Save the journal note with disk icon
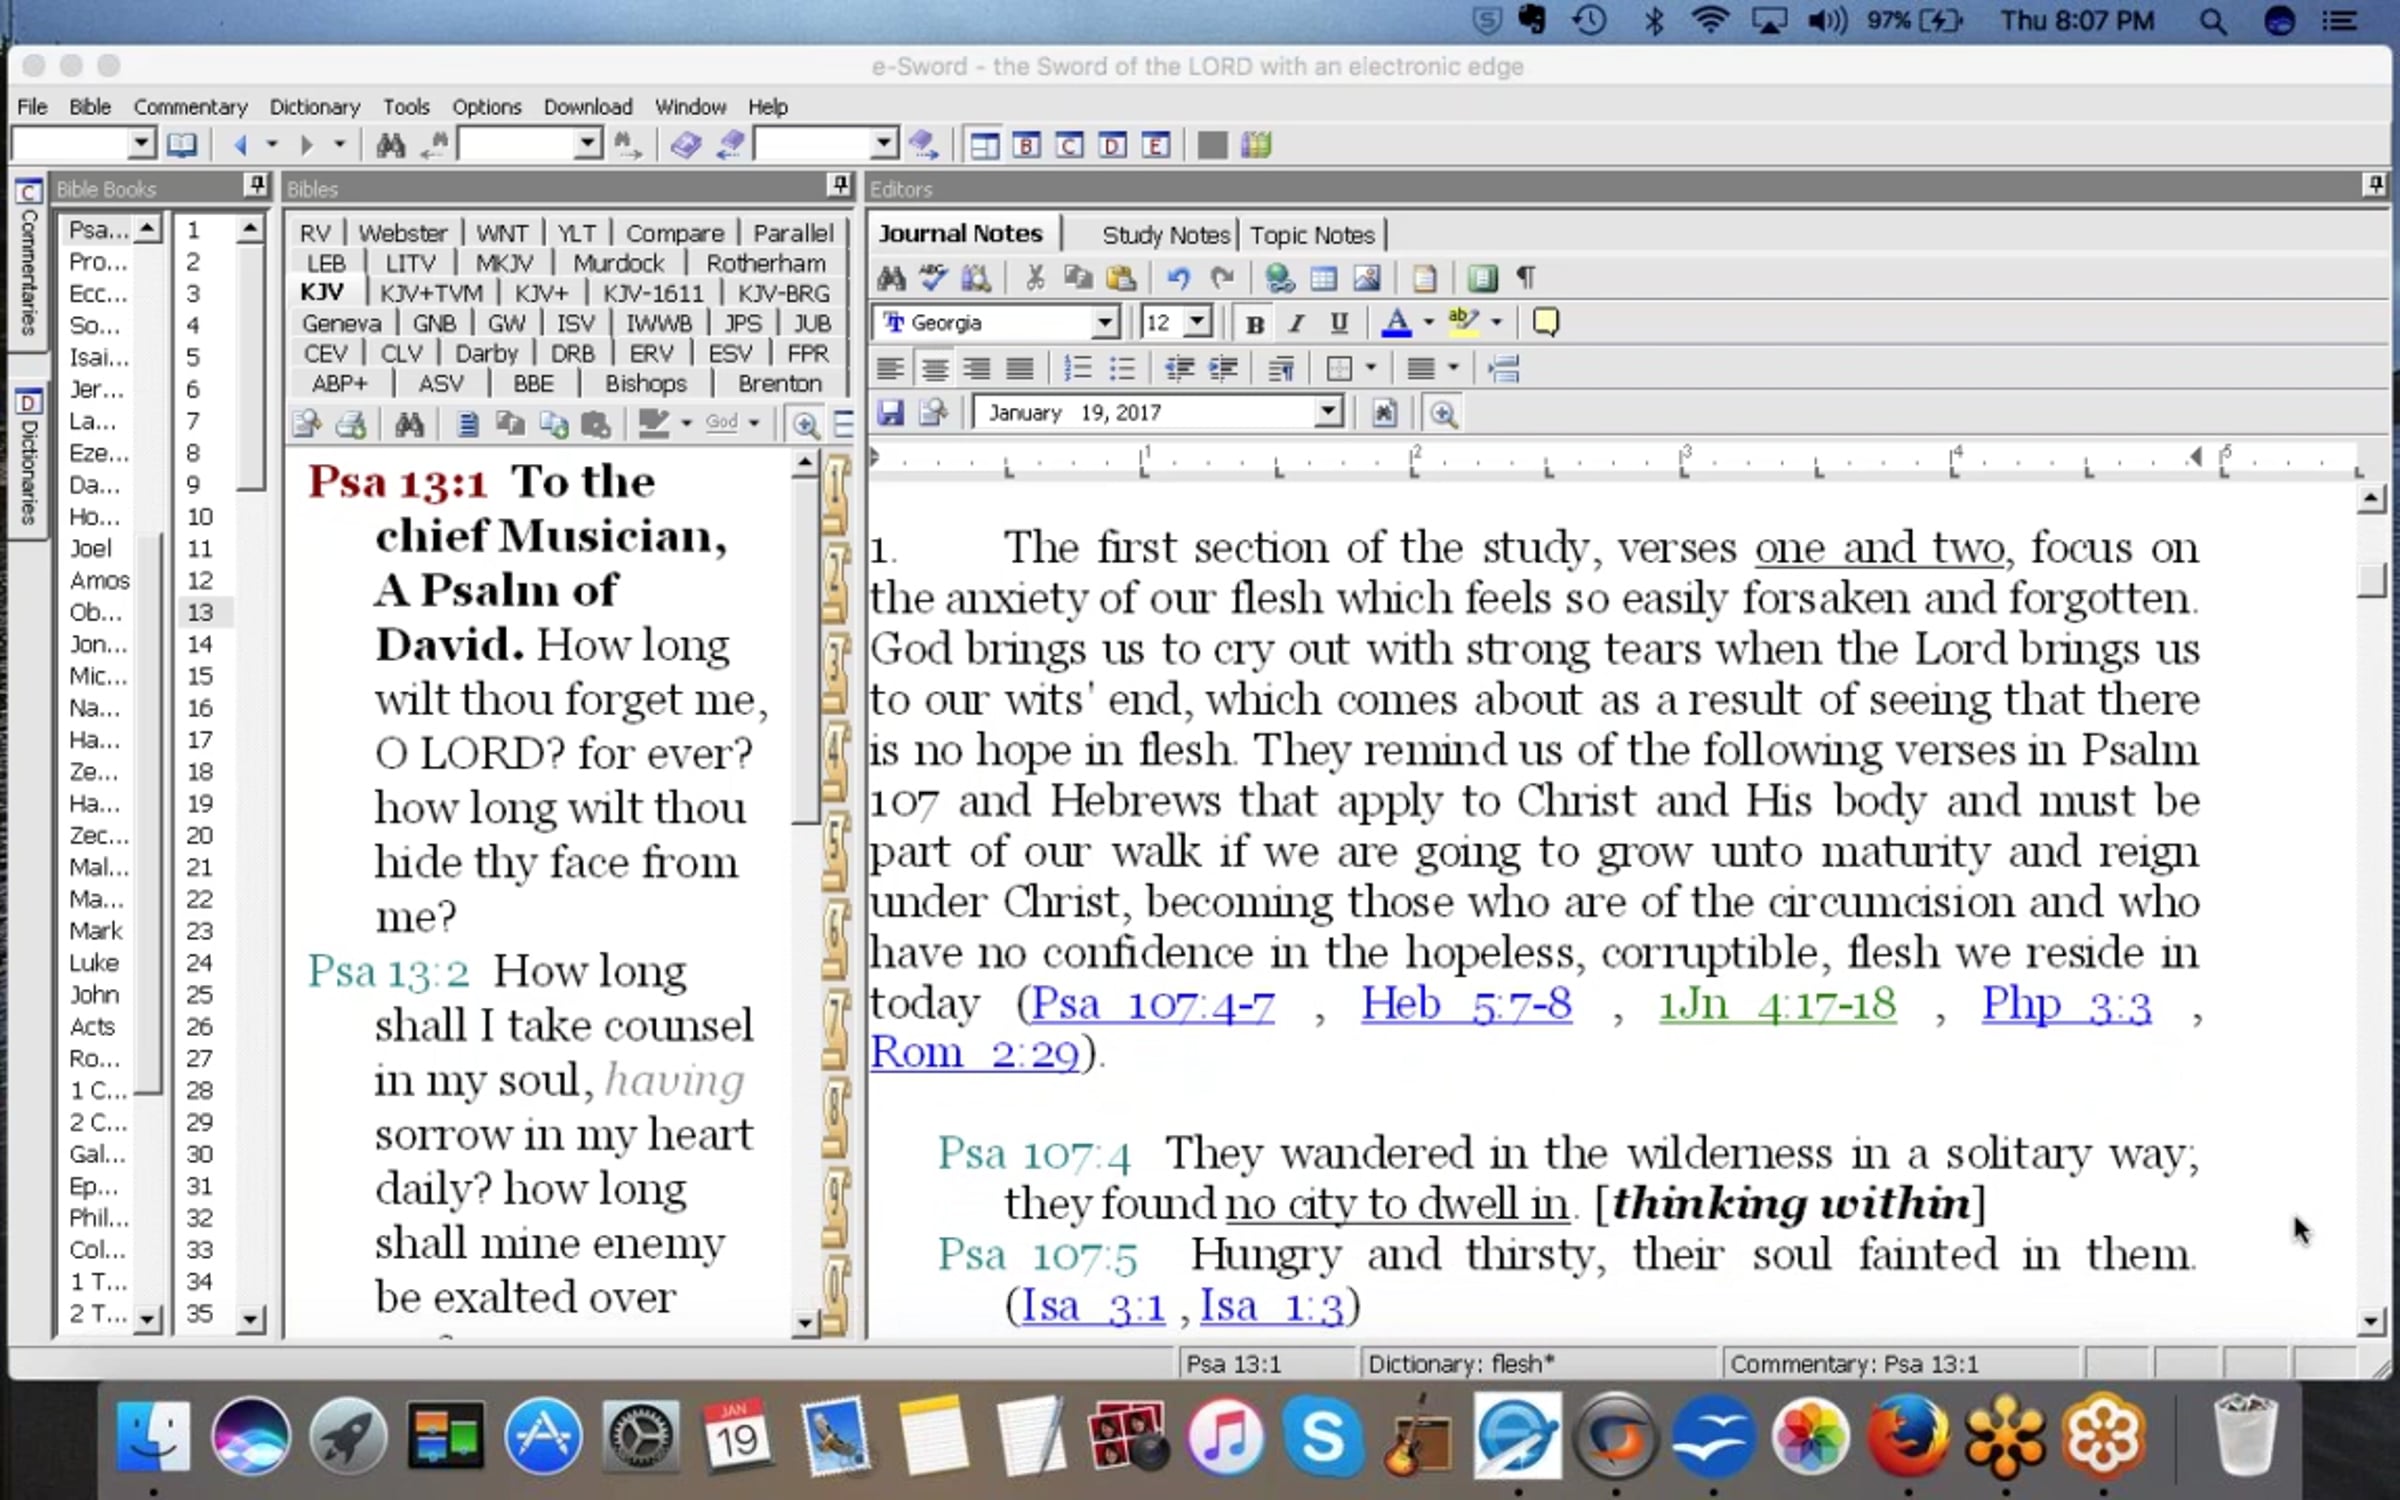2400x1500 pixels. (x=890, y=413)
